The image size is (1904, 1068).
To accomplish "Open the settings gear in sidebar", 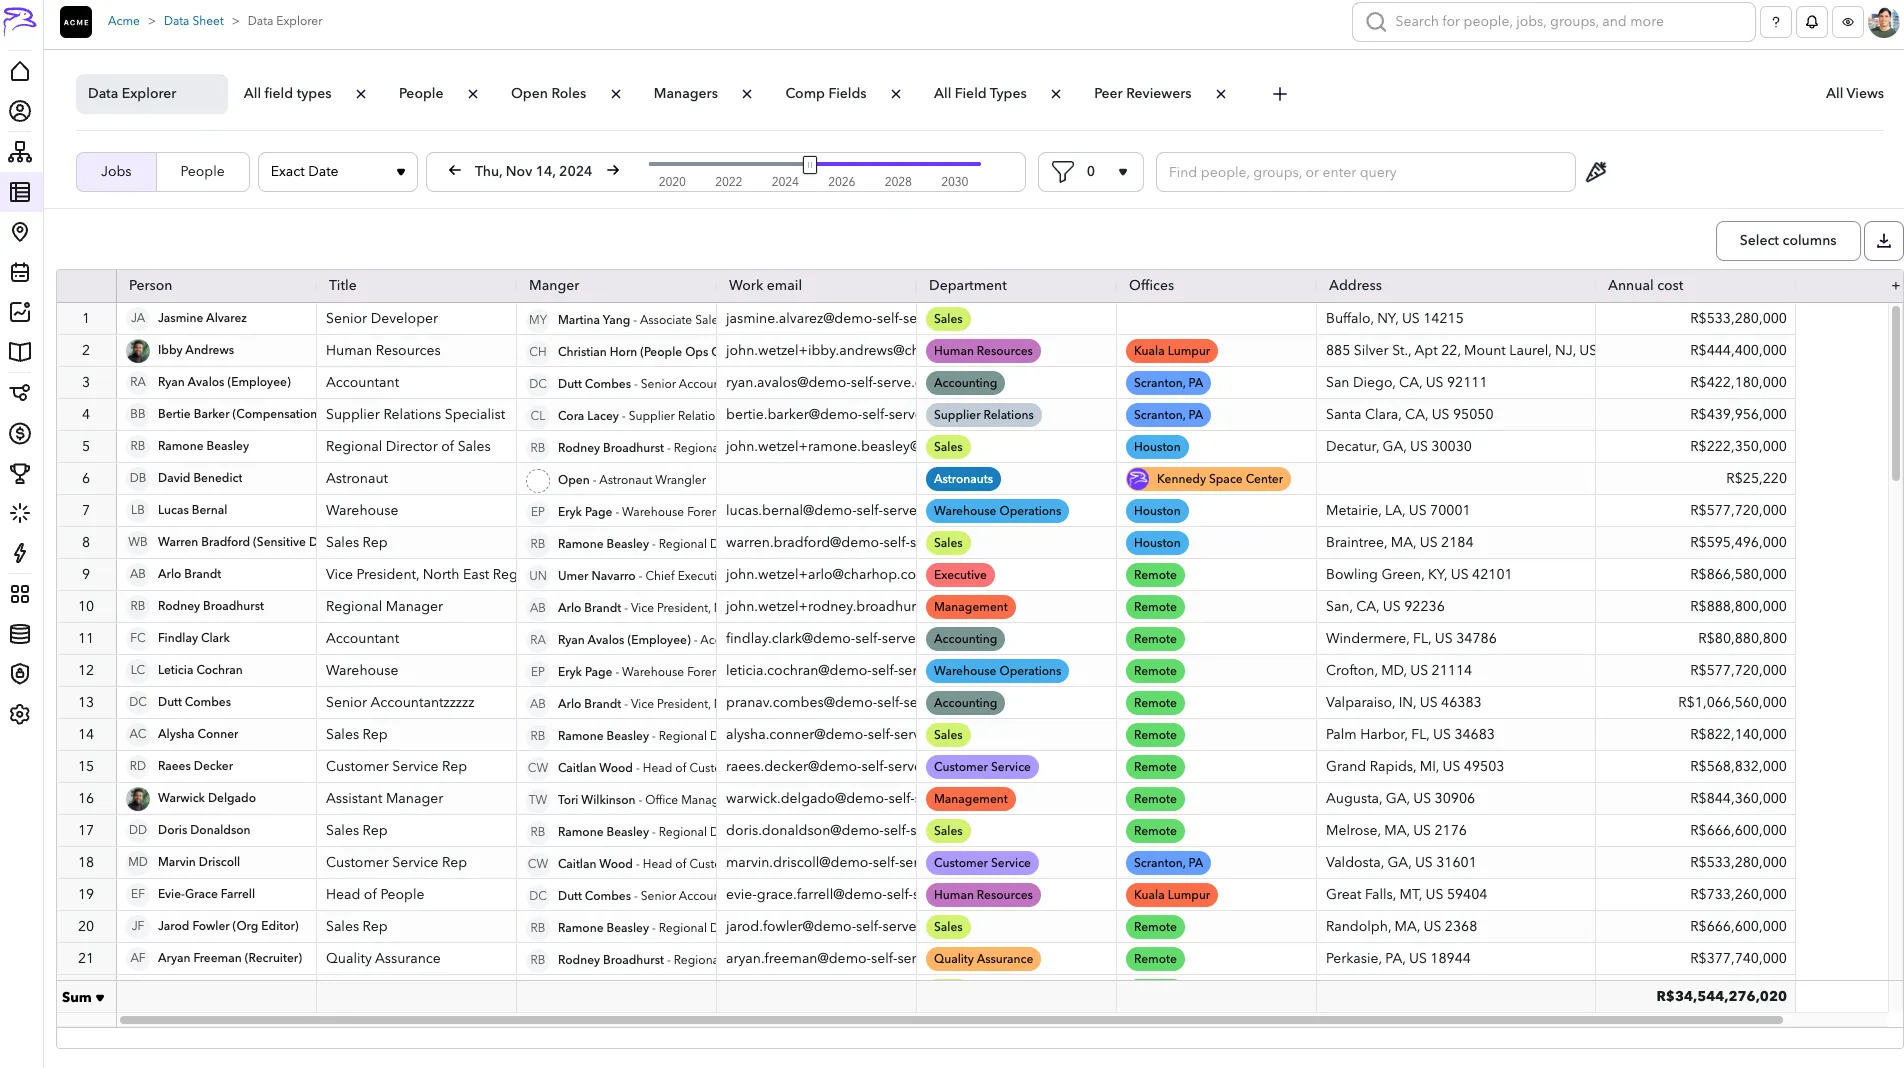I will 20,714.
